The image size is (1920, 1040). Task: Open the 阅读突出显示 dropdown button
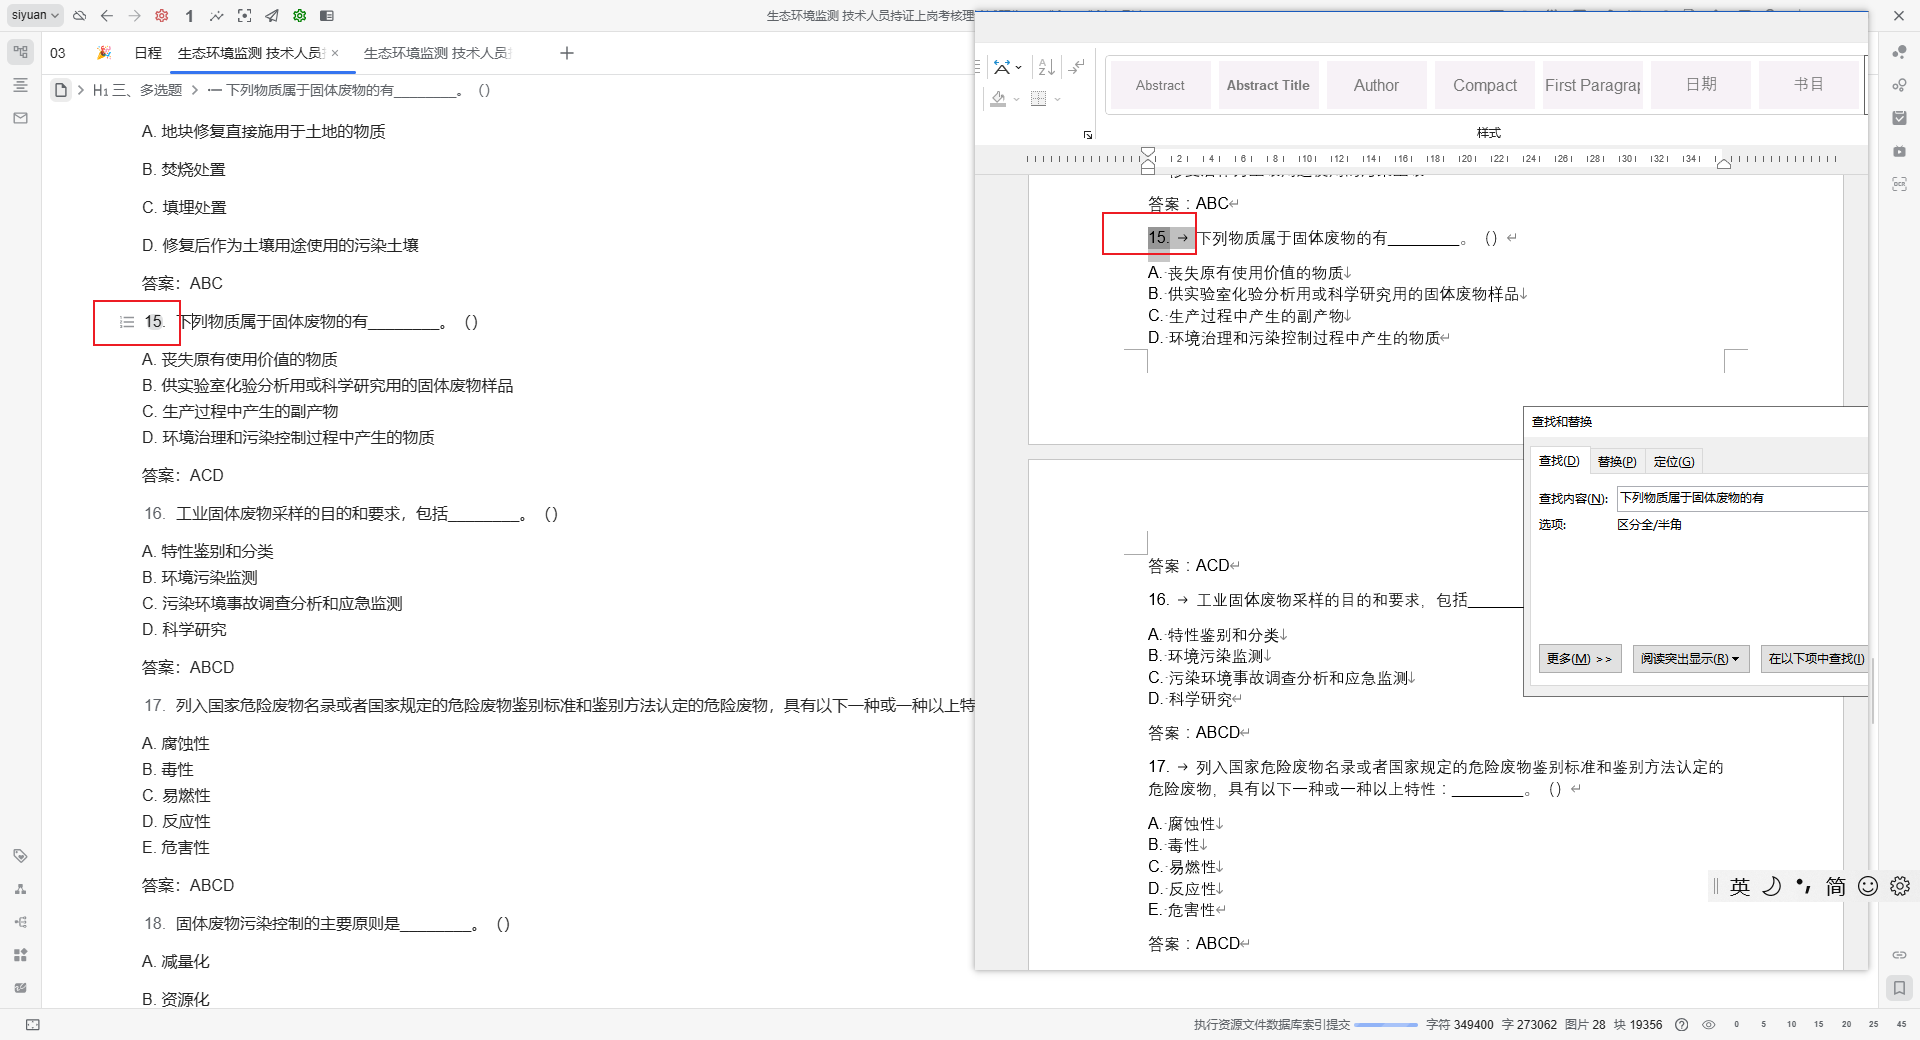[1690, 659]
